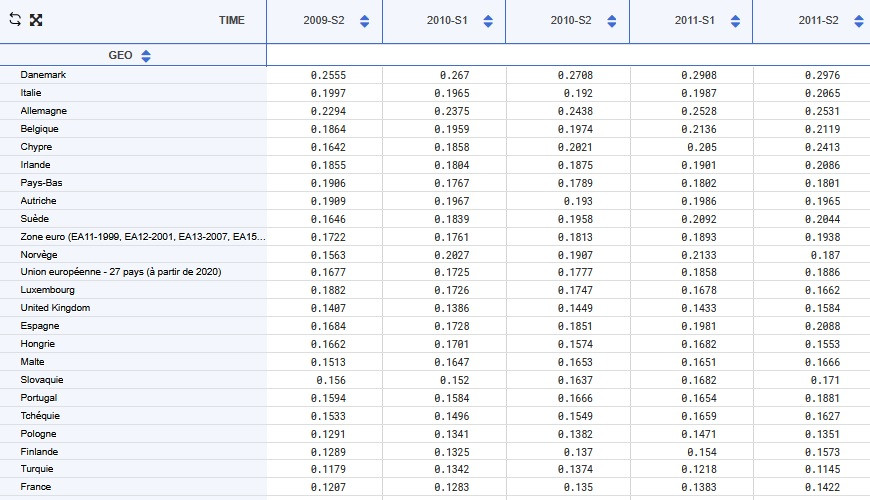Screen dimensions: 870x500
Task: Select the Autriche row label
Action: point(38,200)
